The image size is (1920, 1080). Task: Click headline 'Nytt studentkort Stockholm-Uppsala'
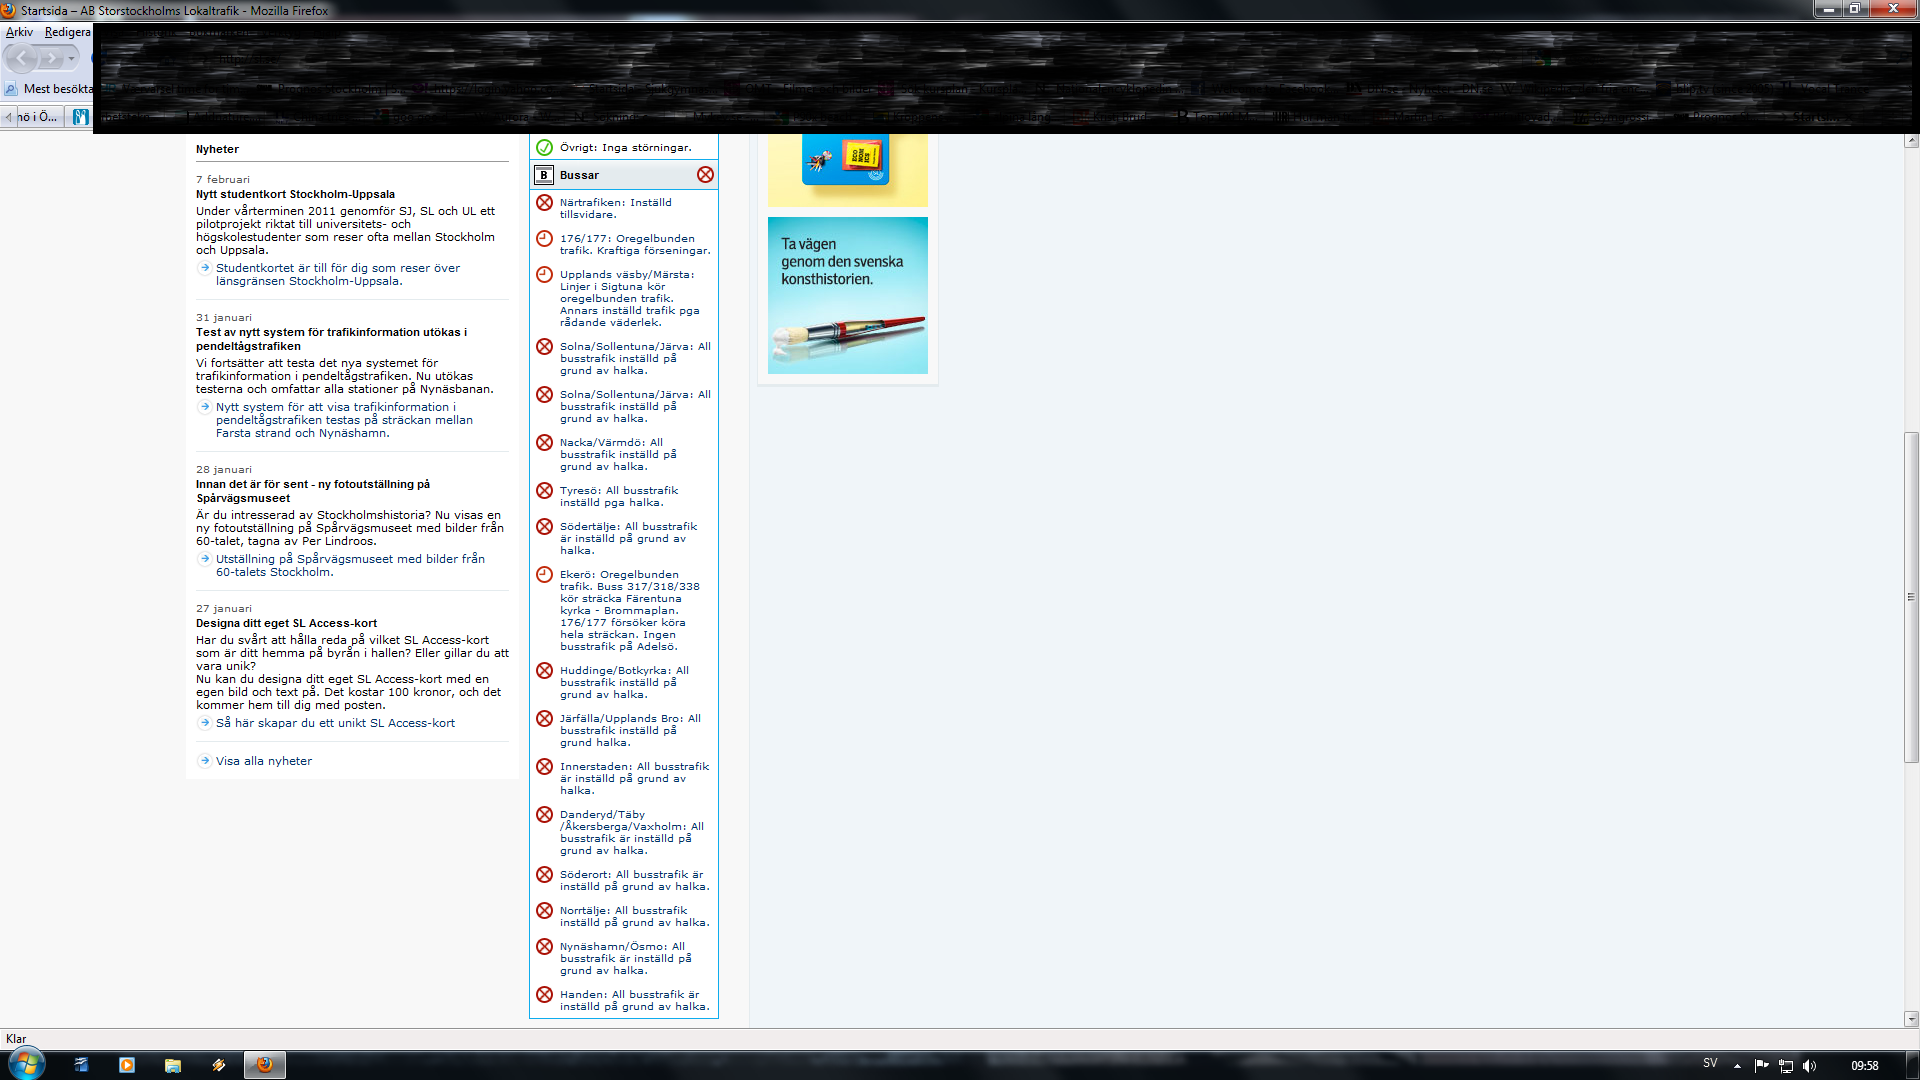[x=295, y=195]
